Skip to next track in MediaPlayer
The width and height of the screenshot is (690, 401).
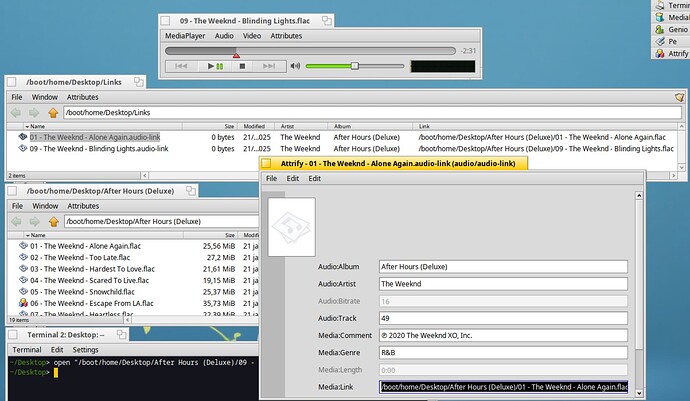tap(268, 66)
